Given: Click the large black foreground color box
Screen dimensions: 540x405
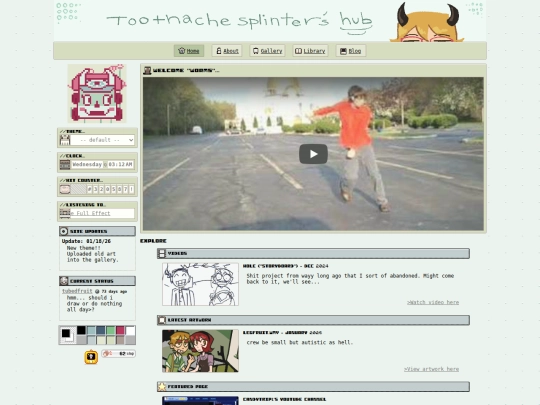Looking at the screenshot, I should pos(66,333).
